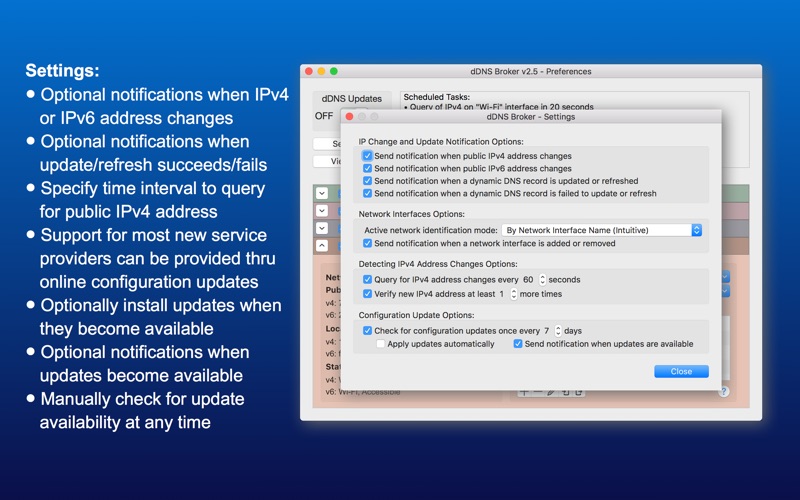Click the dDNS Broker v2.5 - Preferences title bar

pos(531,71)
